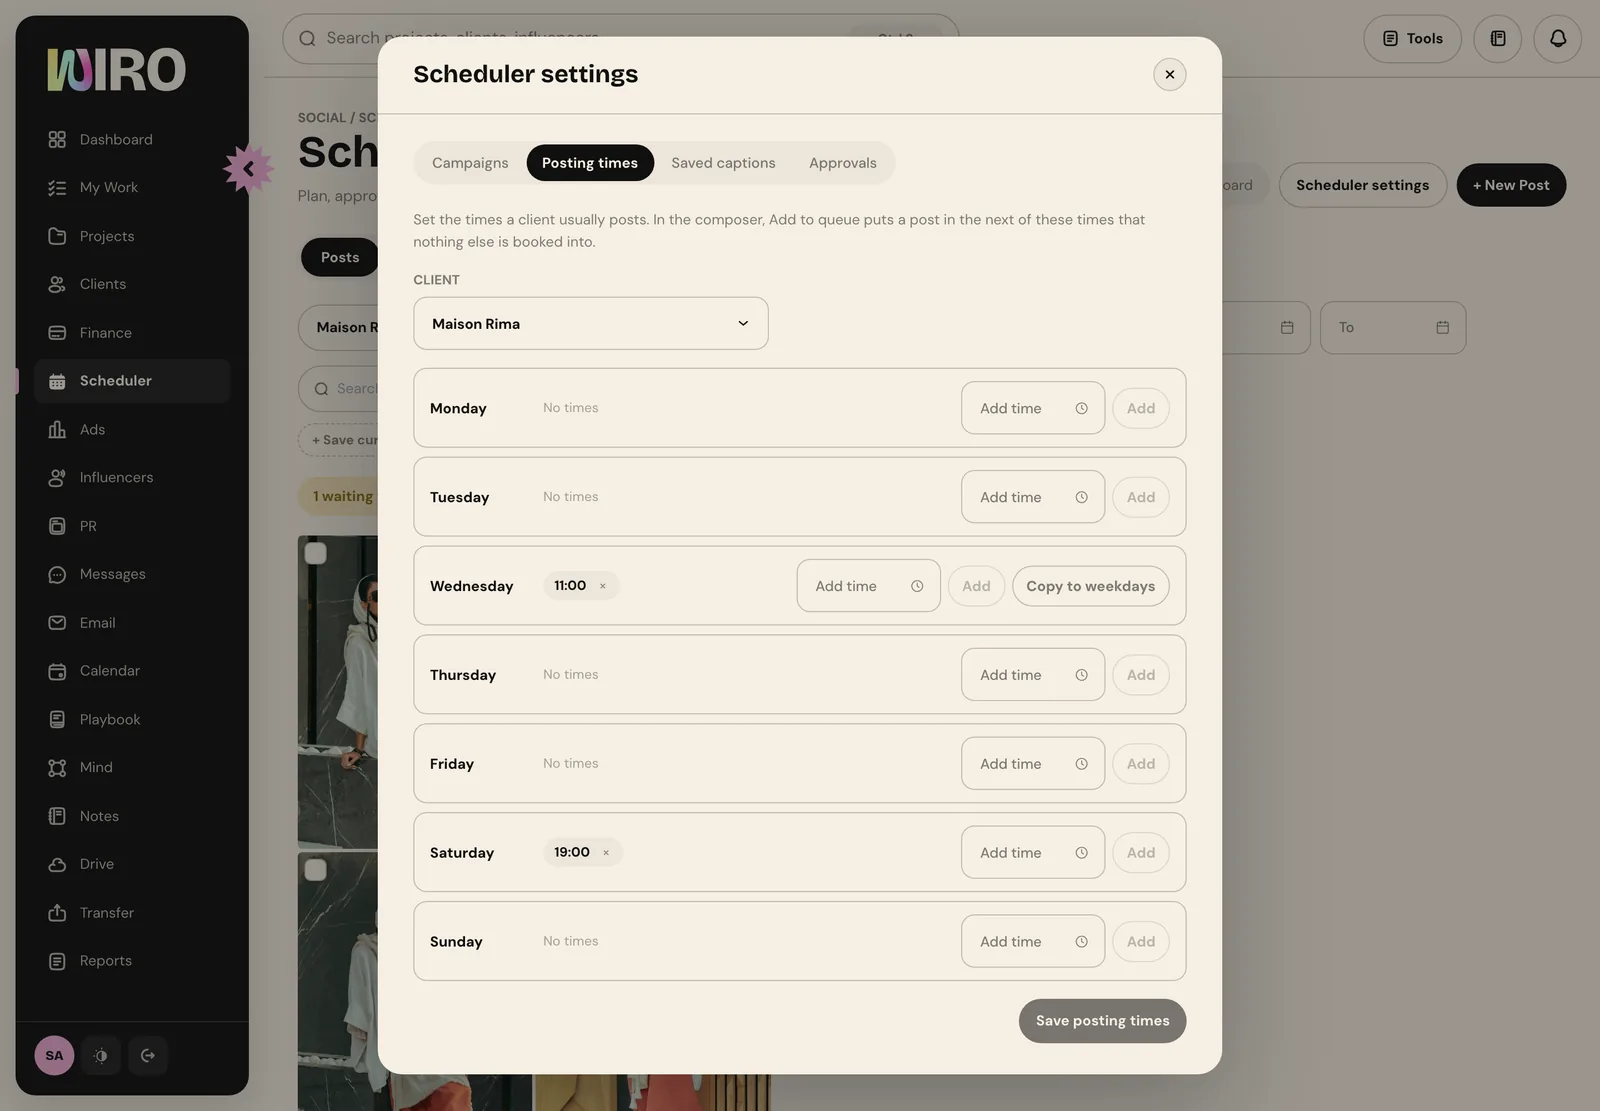Click Copy to weekdays on Wednesday
Screen dimensions: 1600x1111
click(1091, 586)
